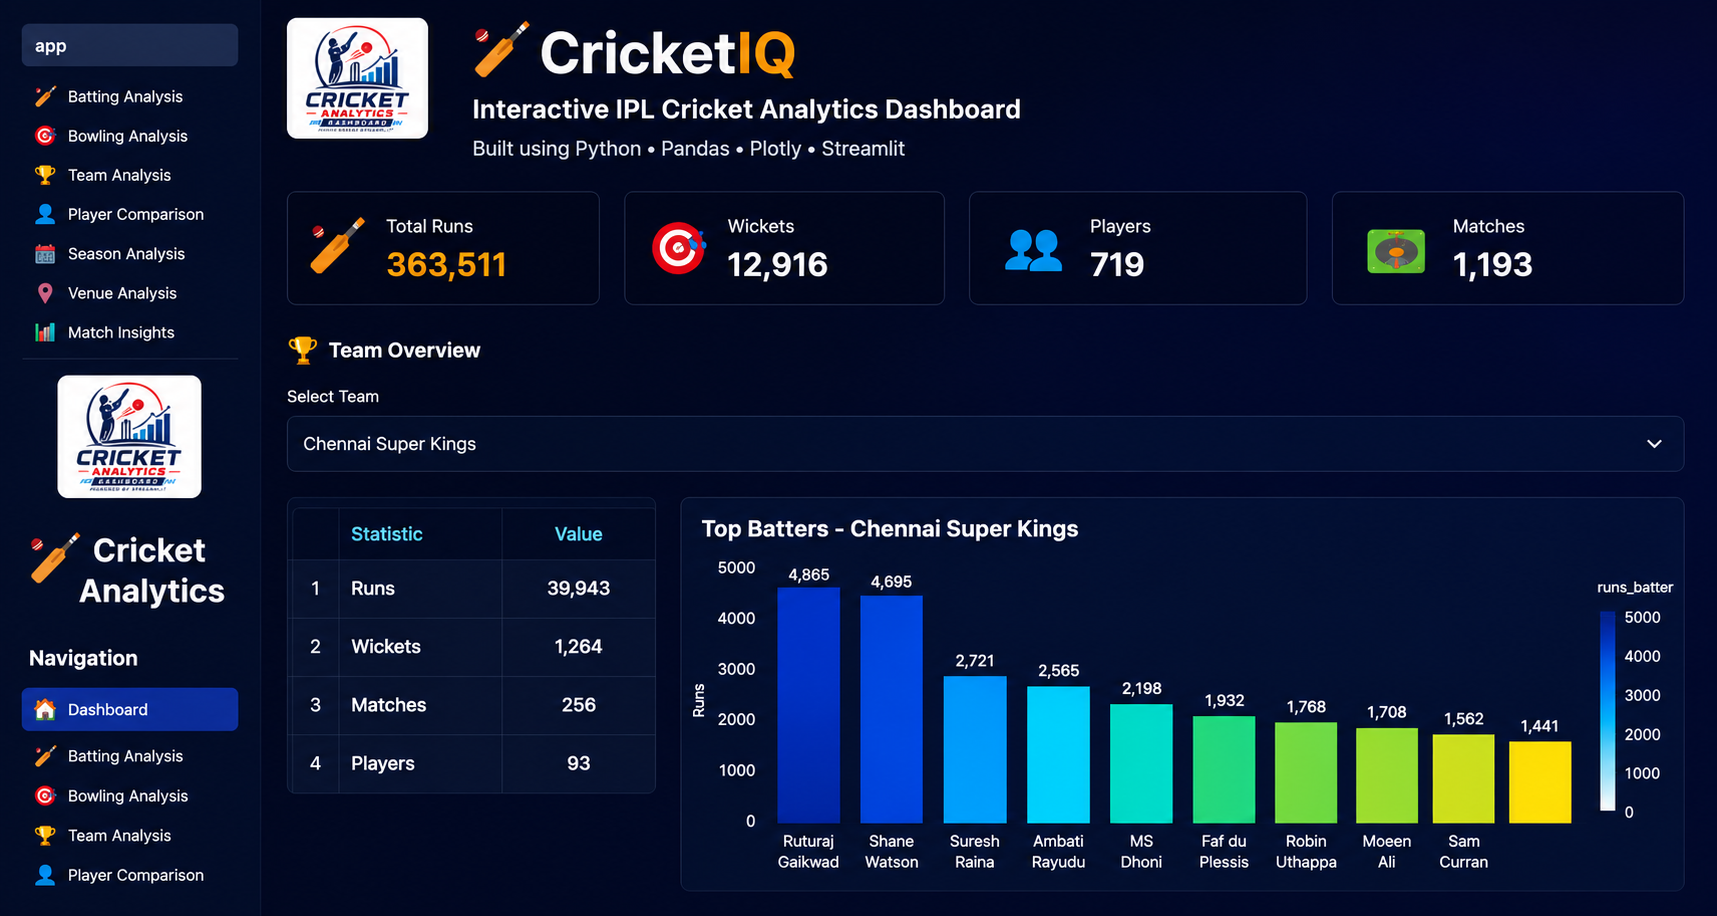Click the target icon beside top Bowling Analysis
This screenshot has height=916, width=1717.
coord(45,136)
